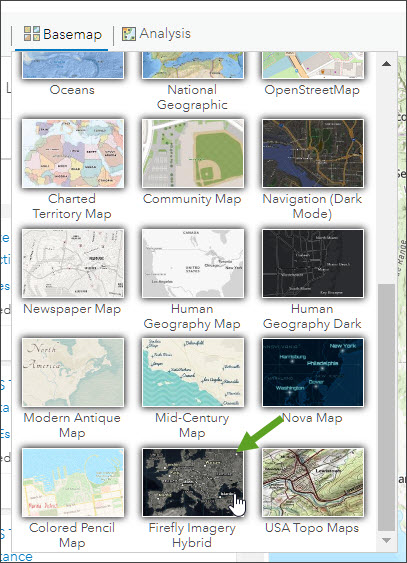Image resolution: width=407 pixels, height=563 pixels.
Task: Select the OpenStreetMap basemap thumbnail
Action: pos(313,65)
